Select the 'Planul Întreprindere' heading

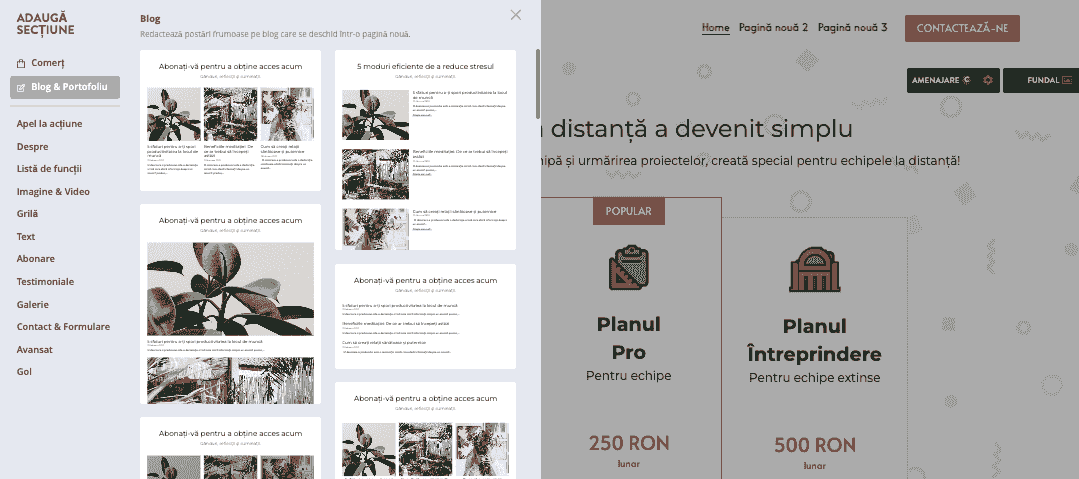click(815, 341)
